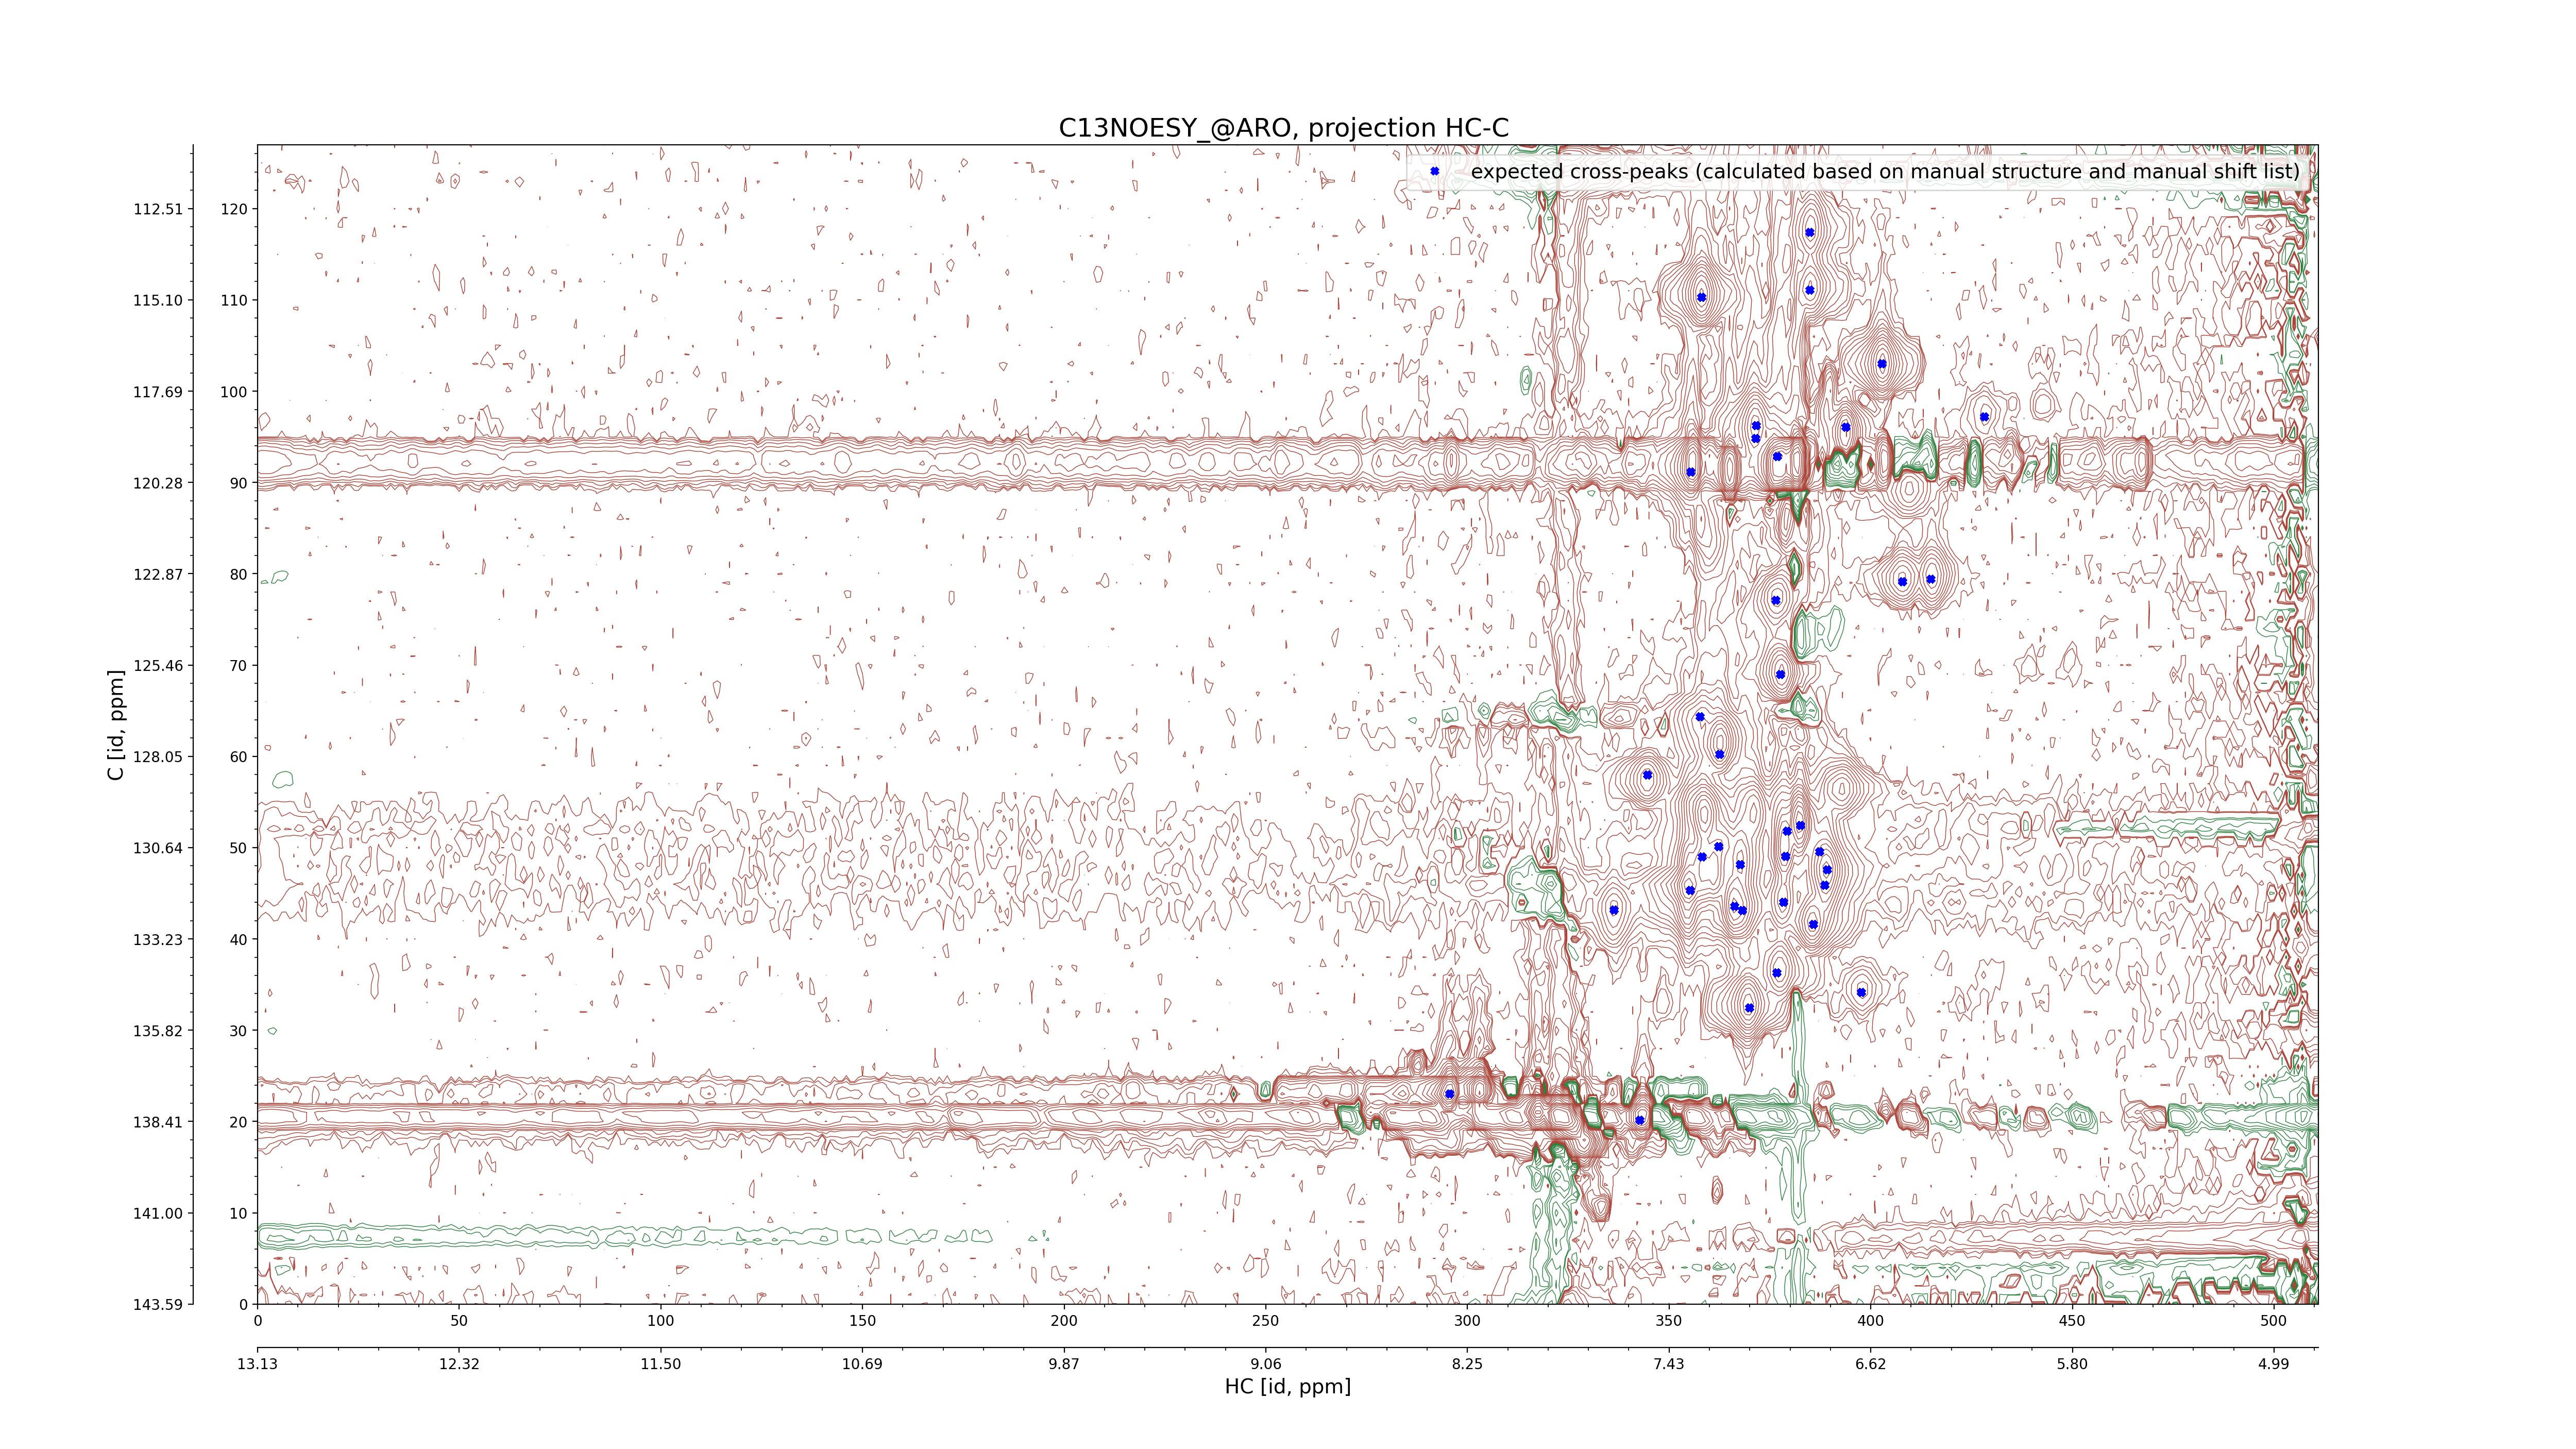Click the C ppm tick label '125.46'

click(158, 666)
